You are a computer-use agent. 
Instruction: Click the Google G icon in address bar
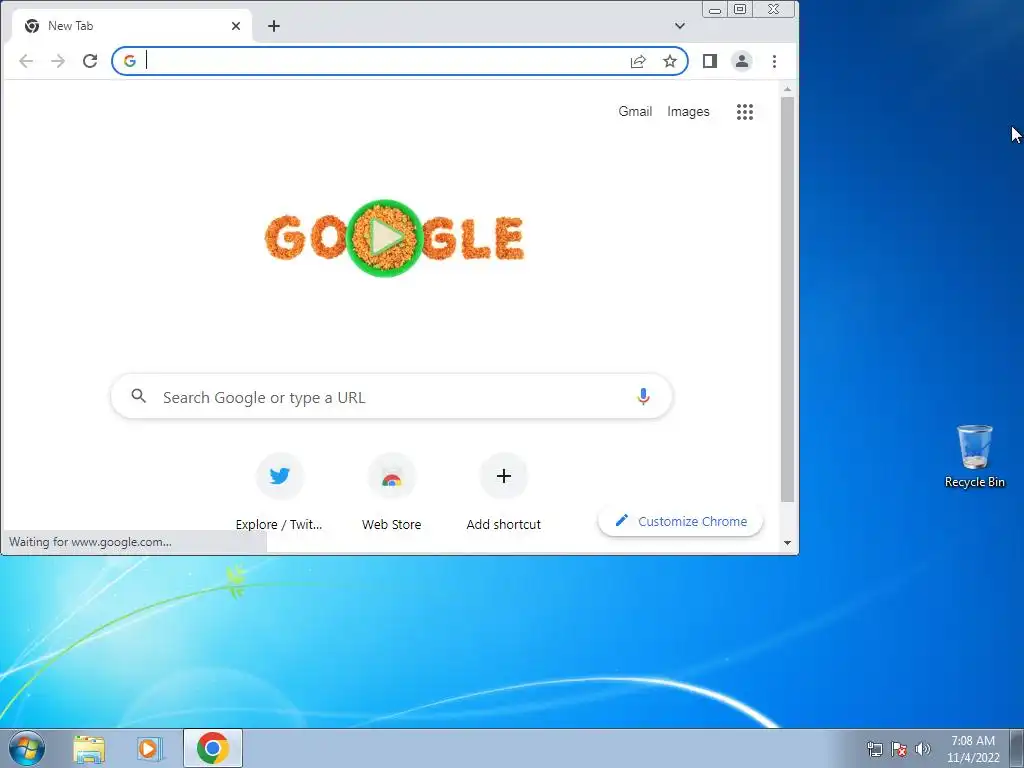coord(130,61)
